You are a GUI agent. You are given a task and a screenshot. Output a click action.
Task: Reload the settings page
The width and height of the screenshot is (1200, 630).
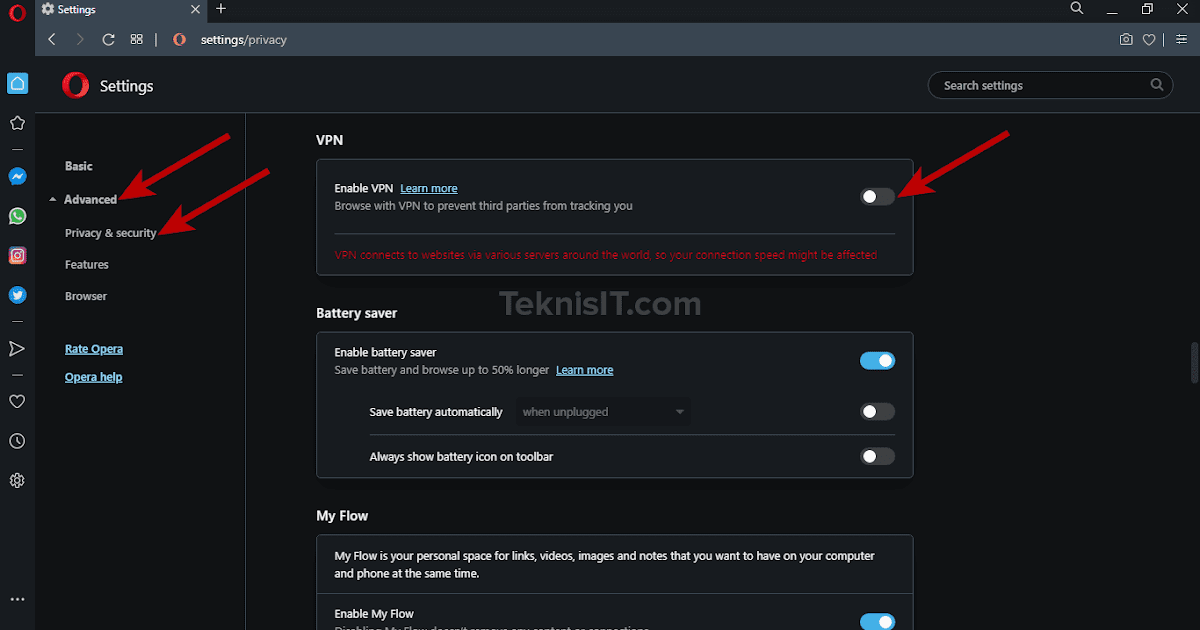[109, 40]
